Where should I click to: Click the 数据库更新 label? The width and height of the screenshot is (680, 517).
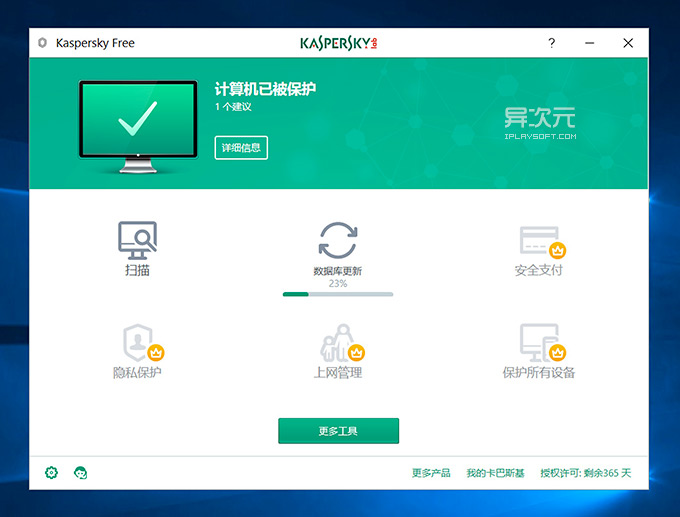[x=338, y=271]
